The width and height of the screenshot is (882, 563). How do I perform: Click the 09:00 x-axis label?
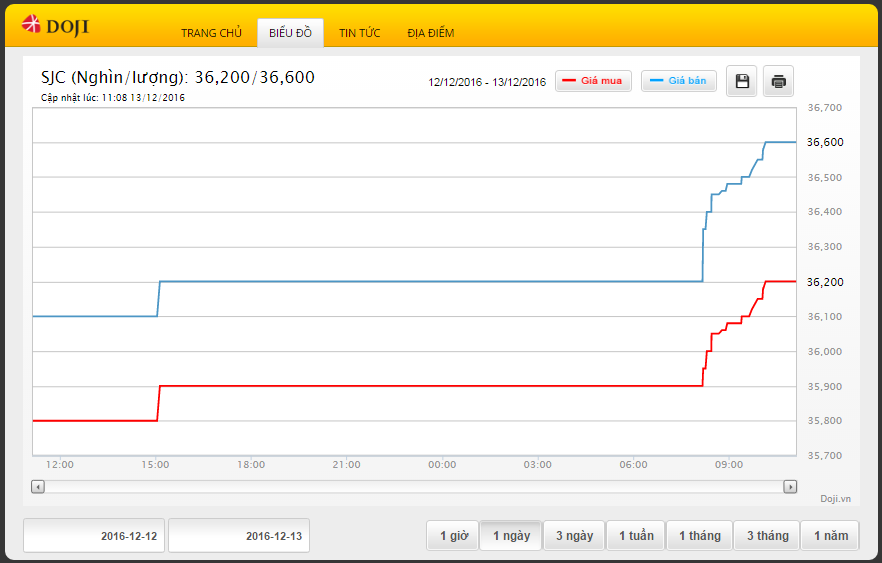click(729, 465)
